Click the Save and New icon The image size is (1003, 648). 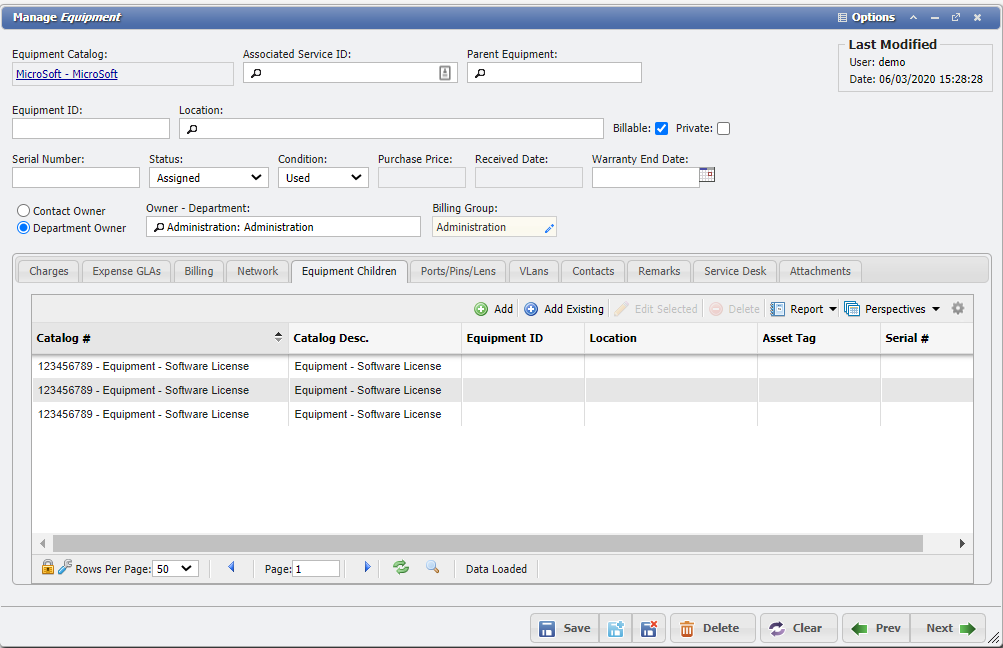tap(616, 629)
